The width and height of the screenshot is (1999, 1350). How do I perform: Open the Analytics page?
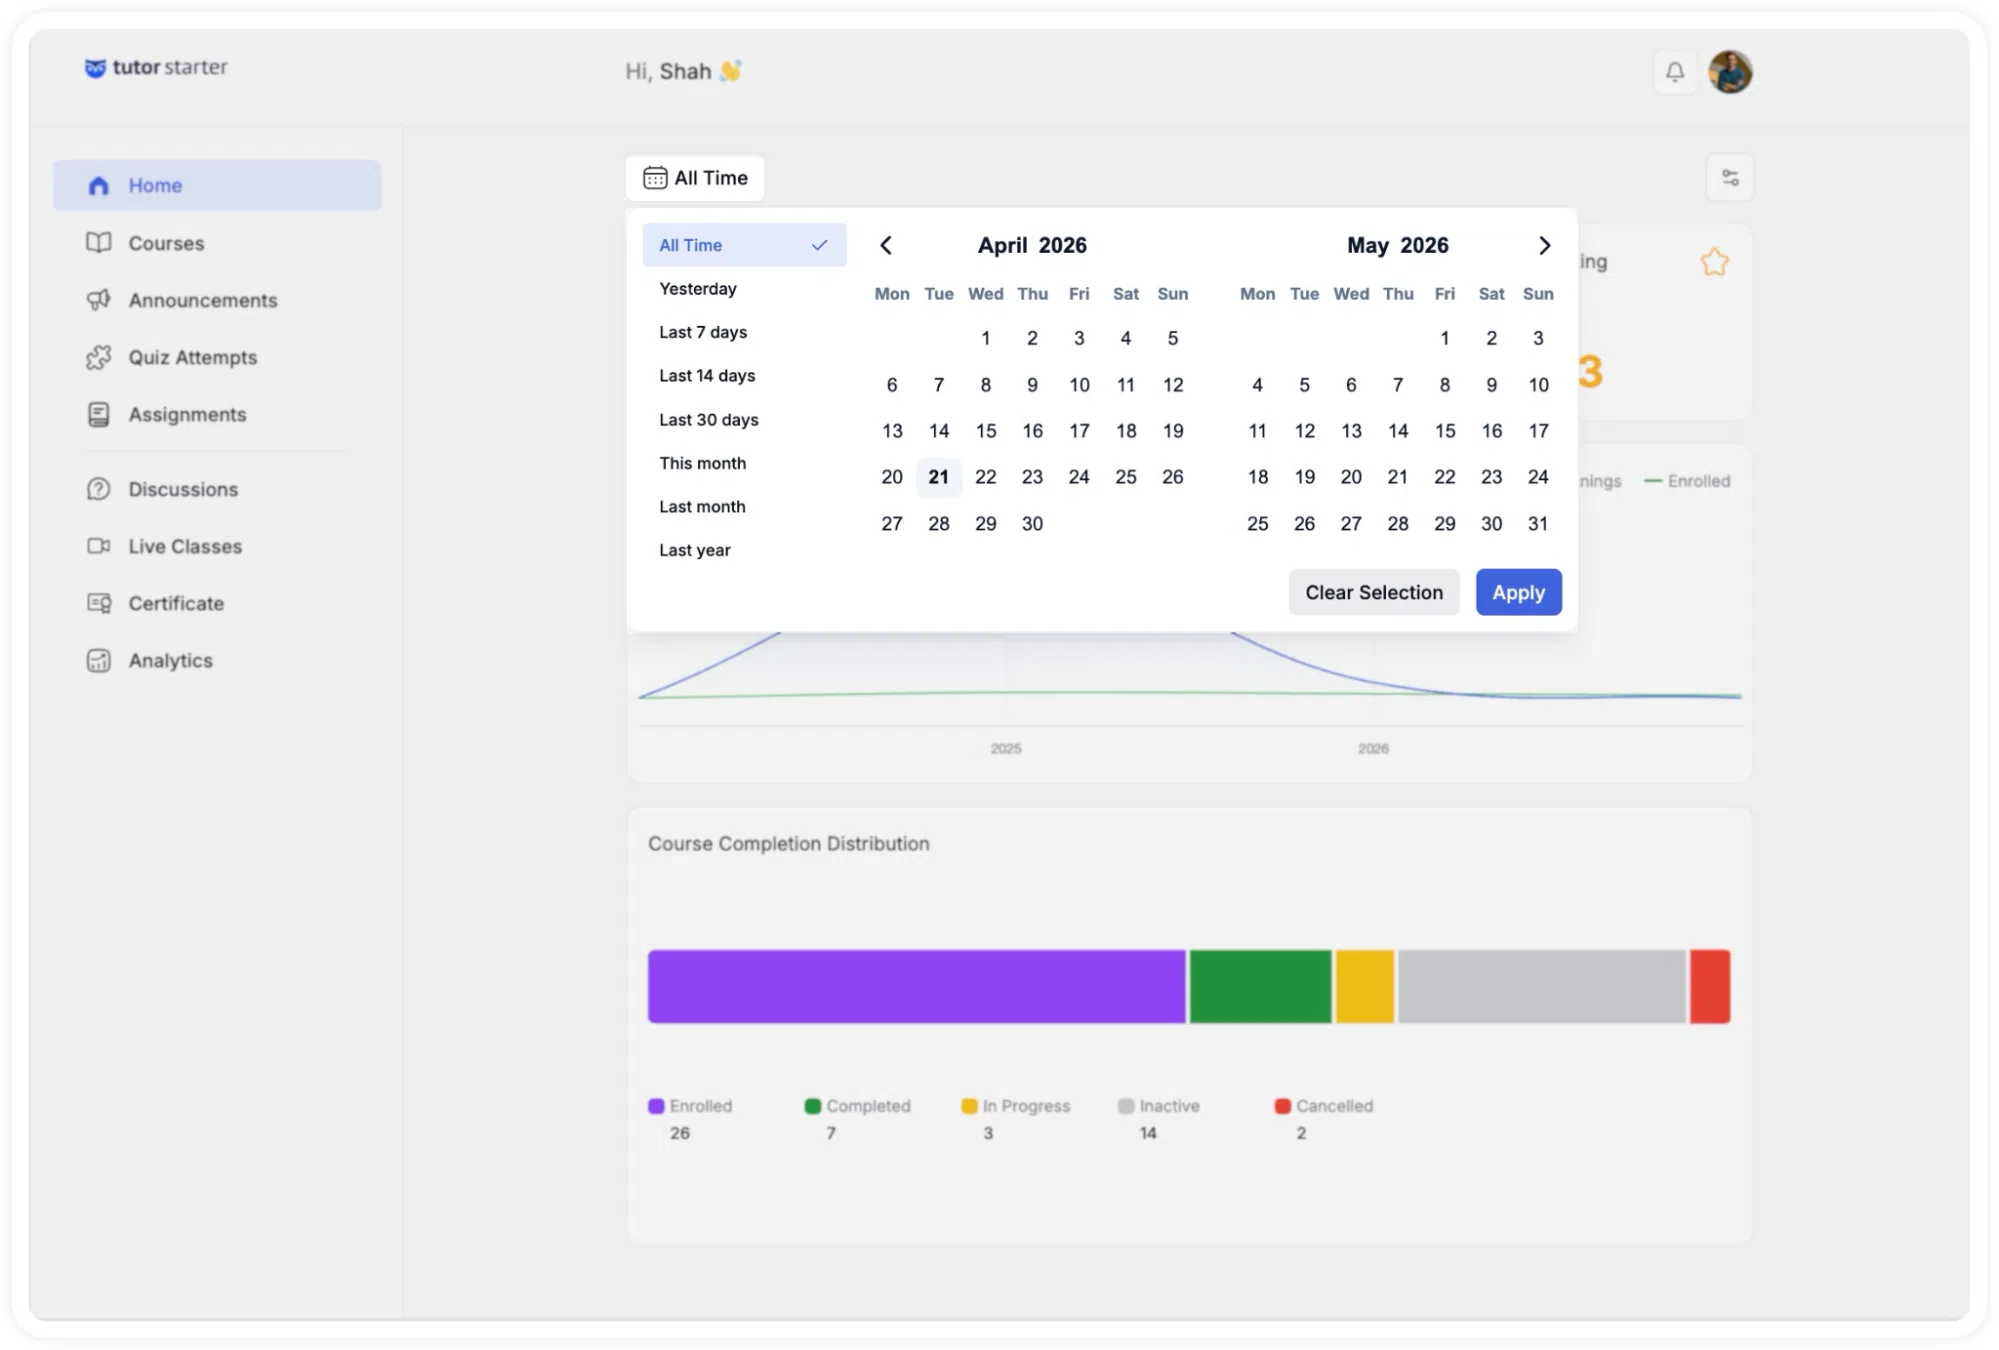217,660
